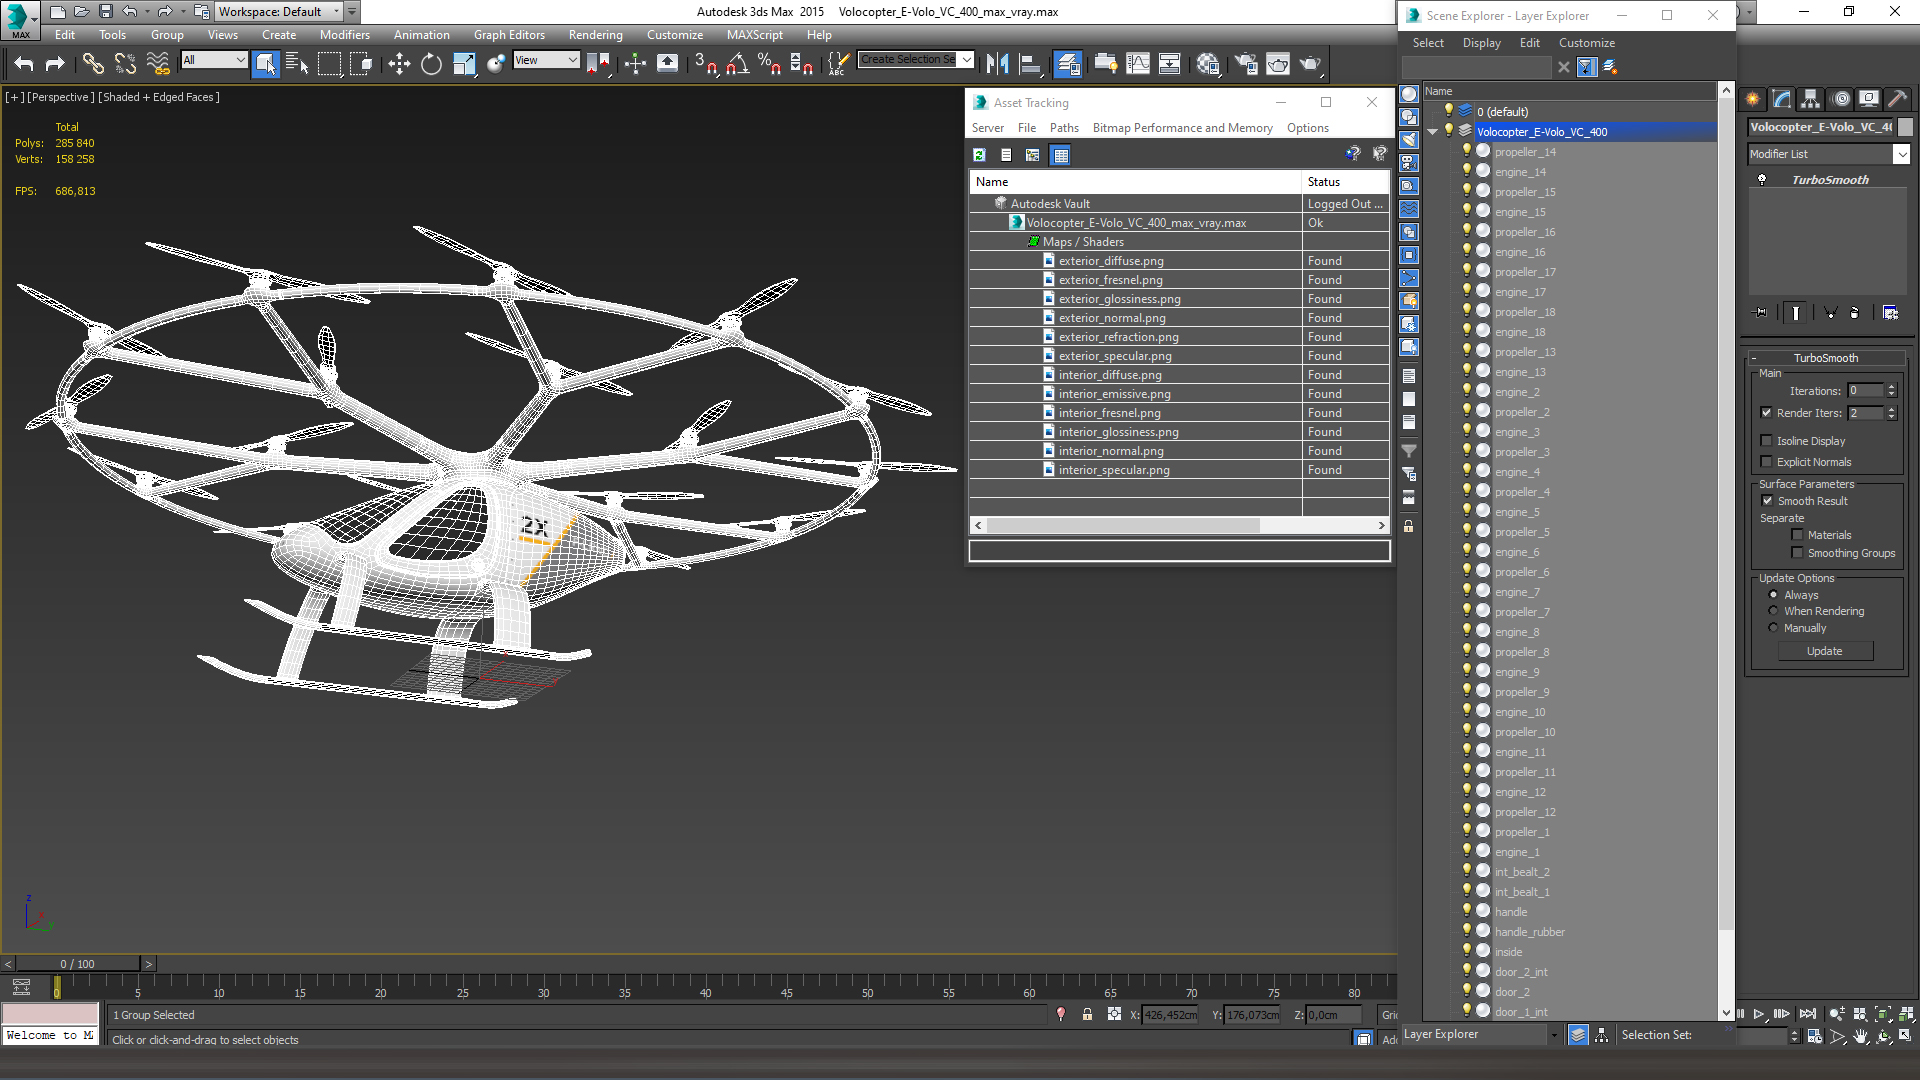Open the Motion command panel tab
The height and width of the screenshot is (1080, 1920).
1840,99
